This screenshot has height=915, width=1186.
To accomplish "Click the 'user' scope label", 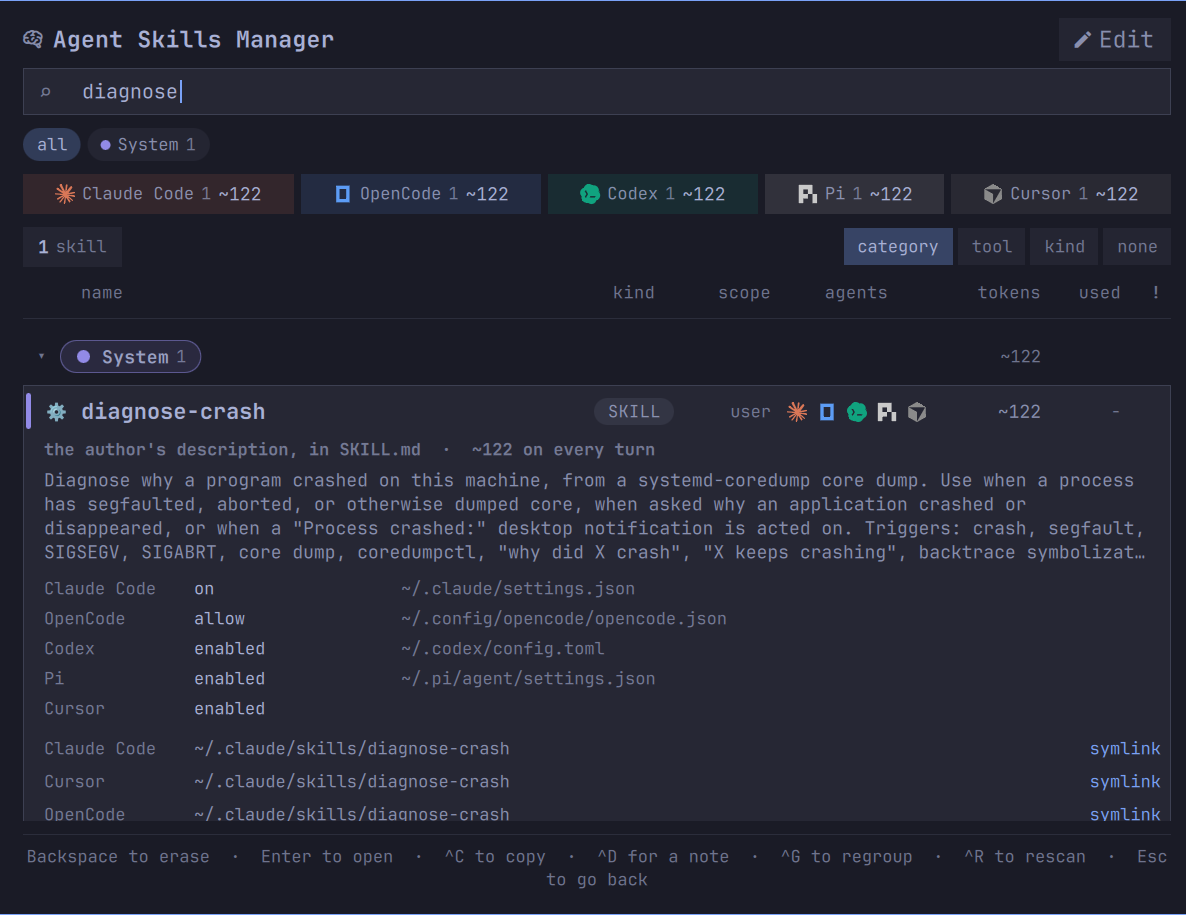I will tap(750, 412).
